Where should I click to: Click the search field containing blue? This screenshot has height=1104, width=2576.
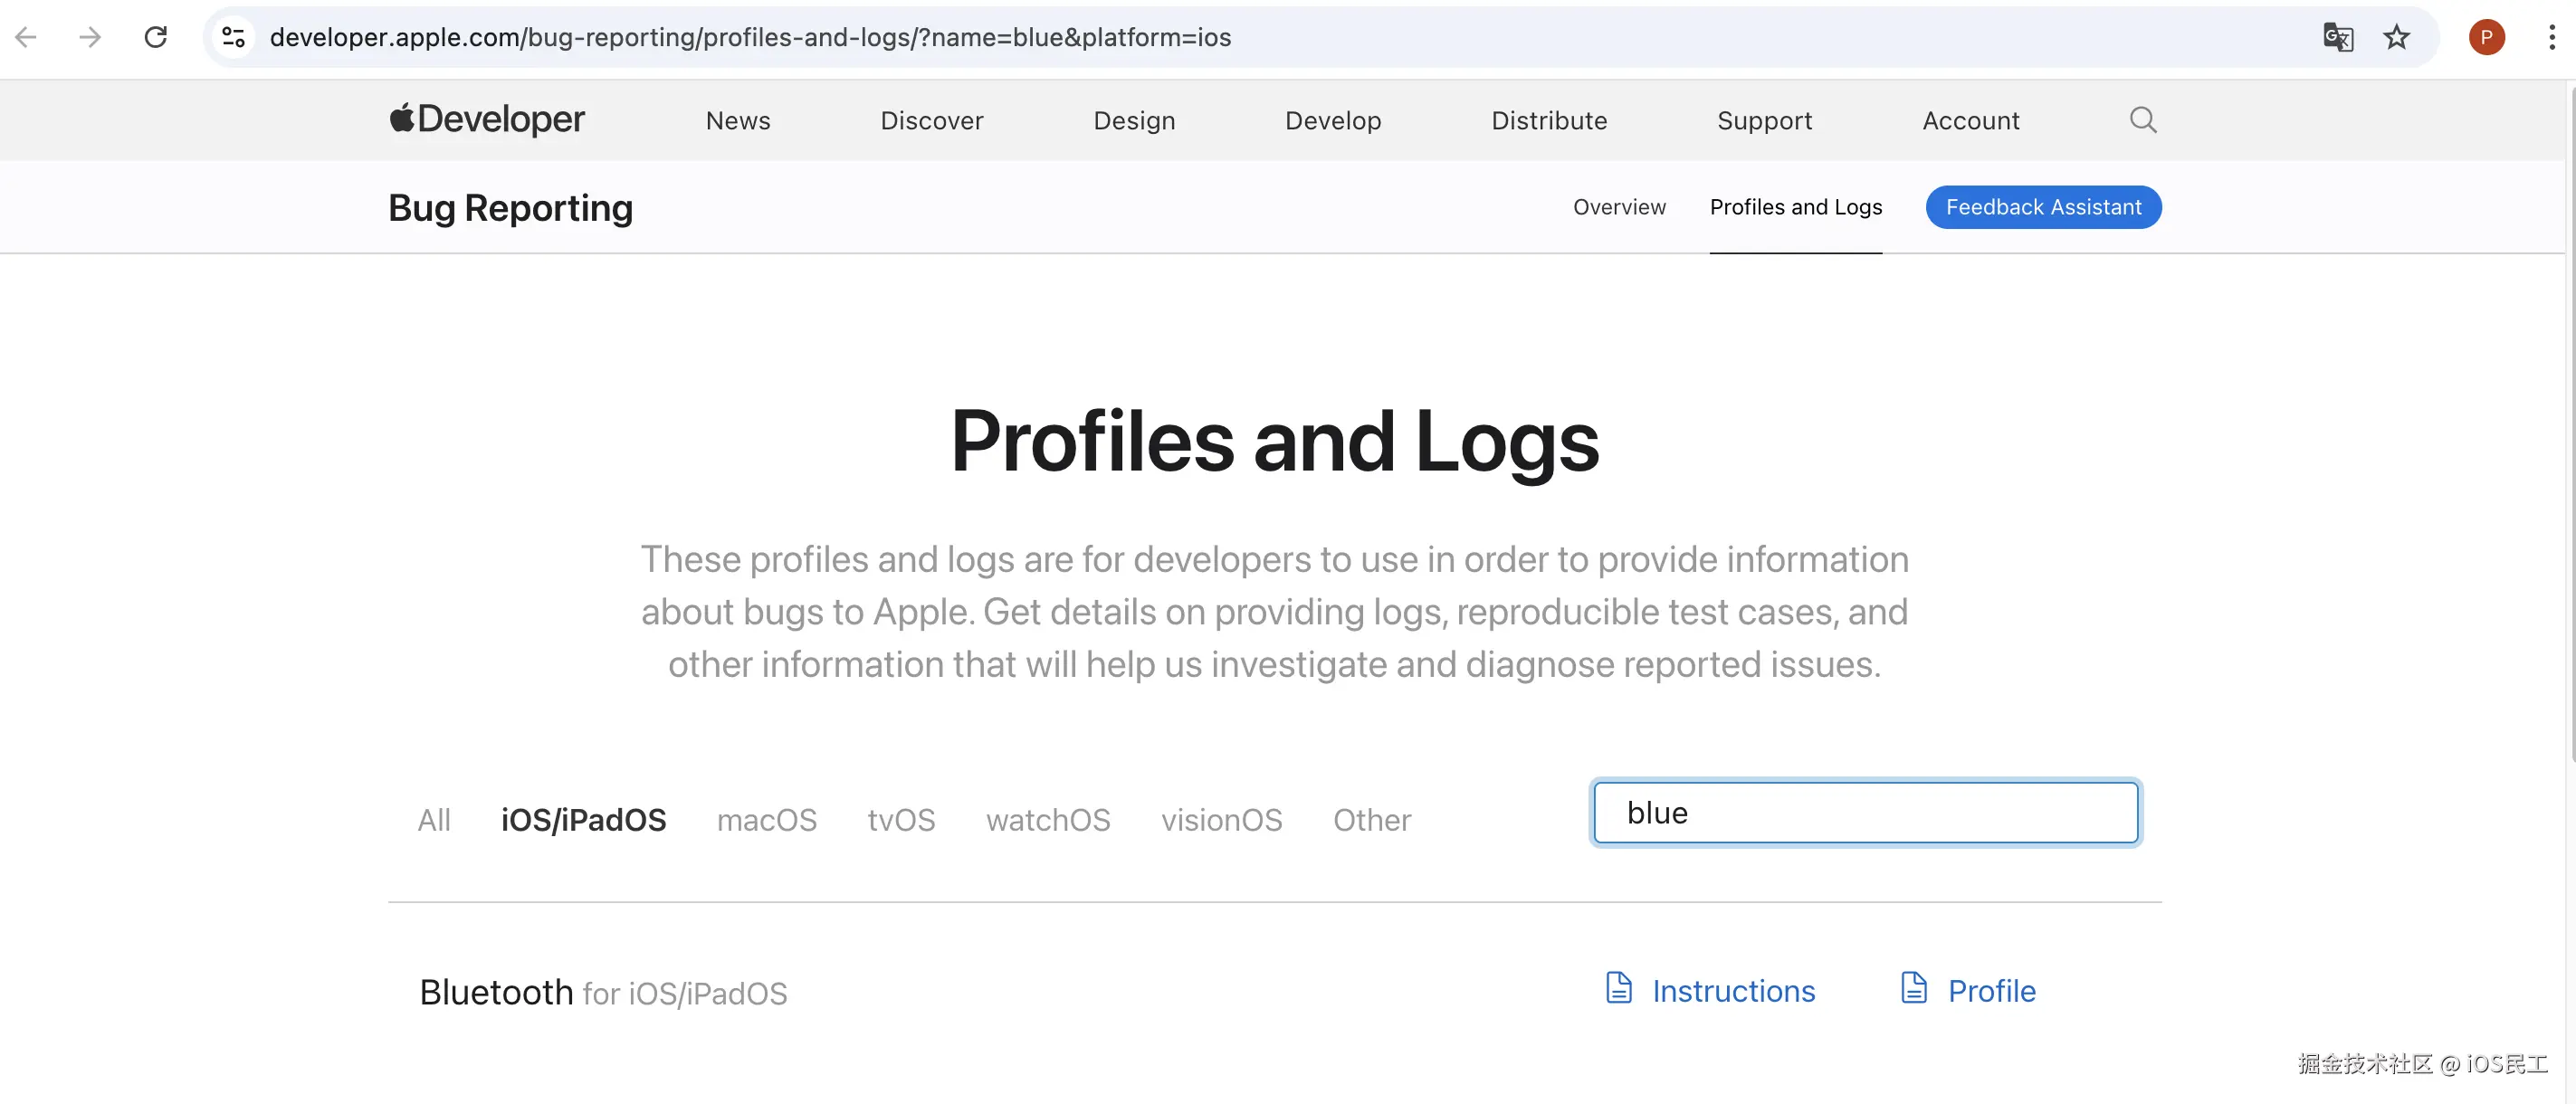click(1865, 813)
